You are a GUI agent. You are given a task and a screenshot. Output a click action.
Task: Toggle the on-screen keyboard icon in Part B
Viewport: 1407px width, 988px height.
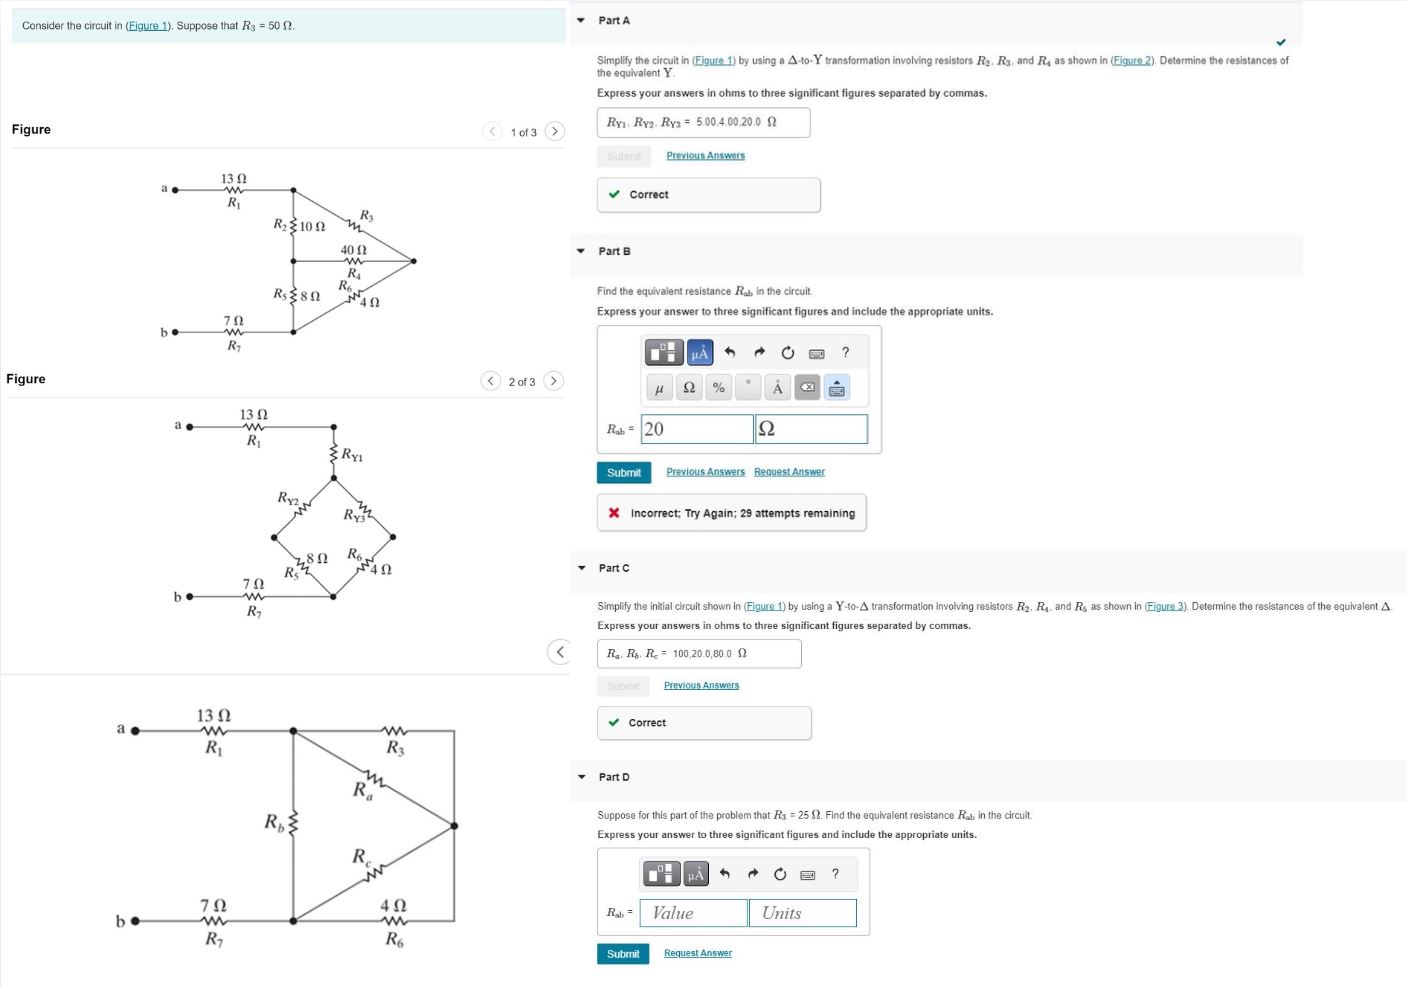tap(837, 388)
